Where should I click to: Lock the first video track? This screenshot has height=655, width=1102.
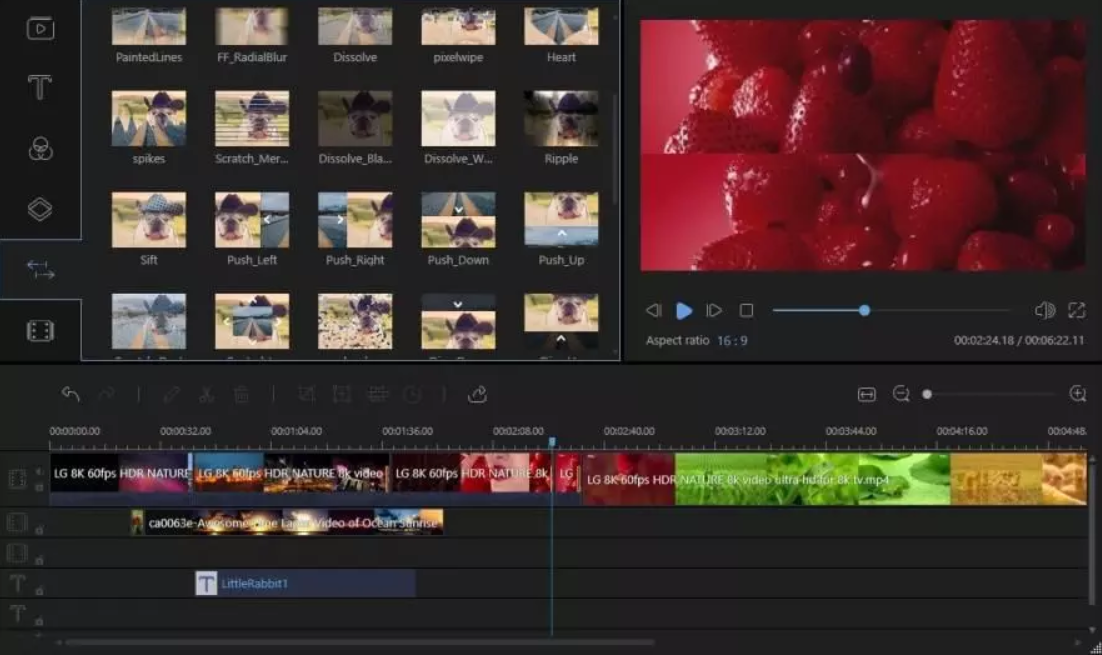(x=37, y=487)
